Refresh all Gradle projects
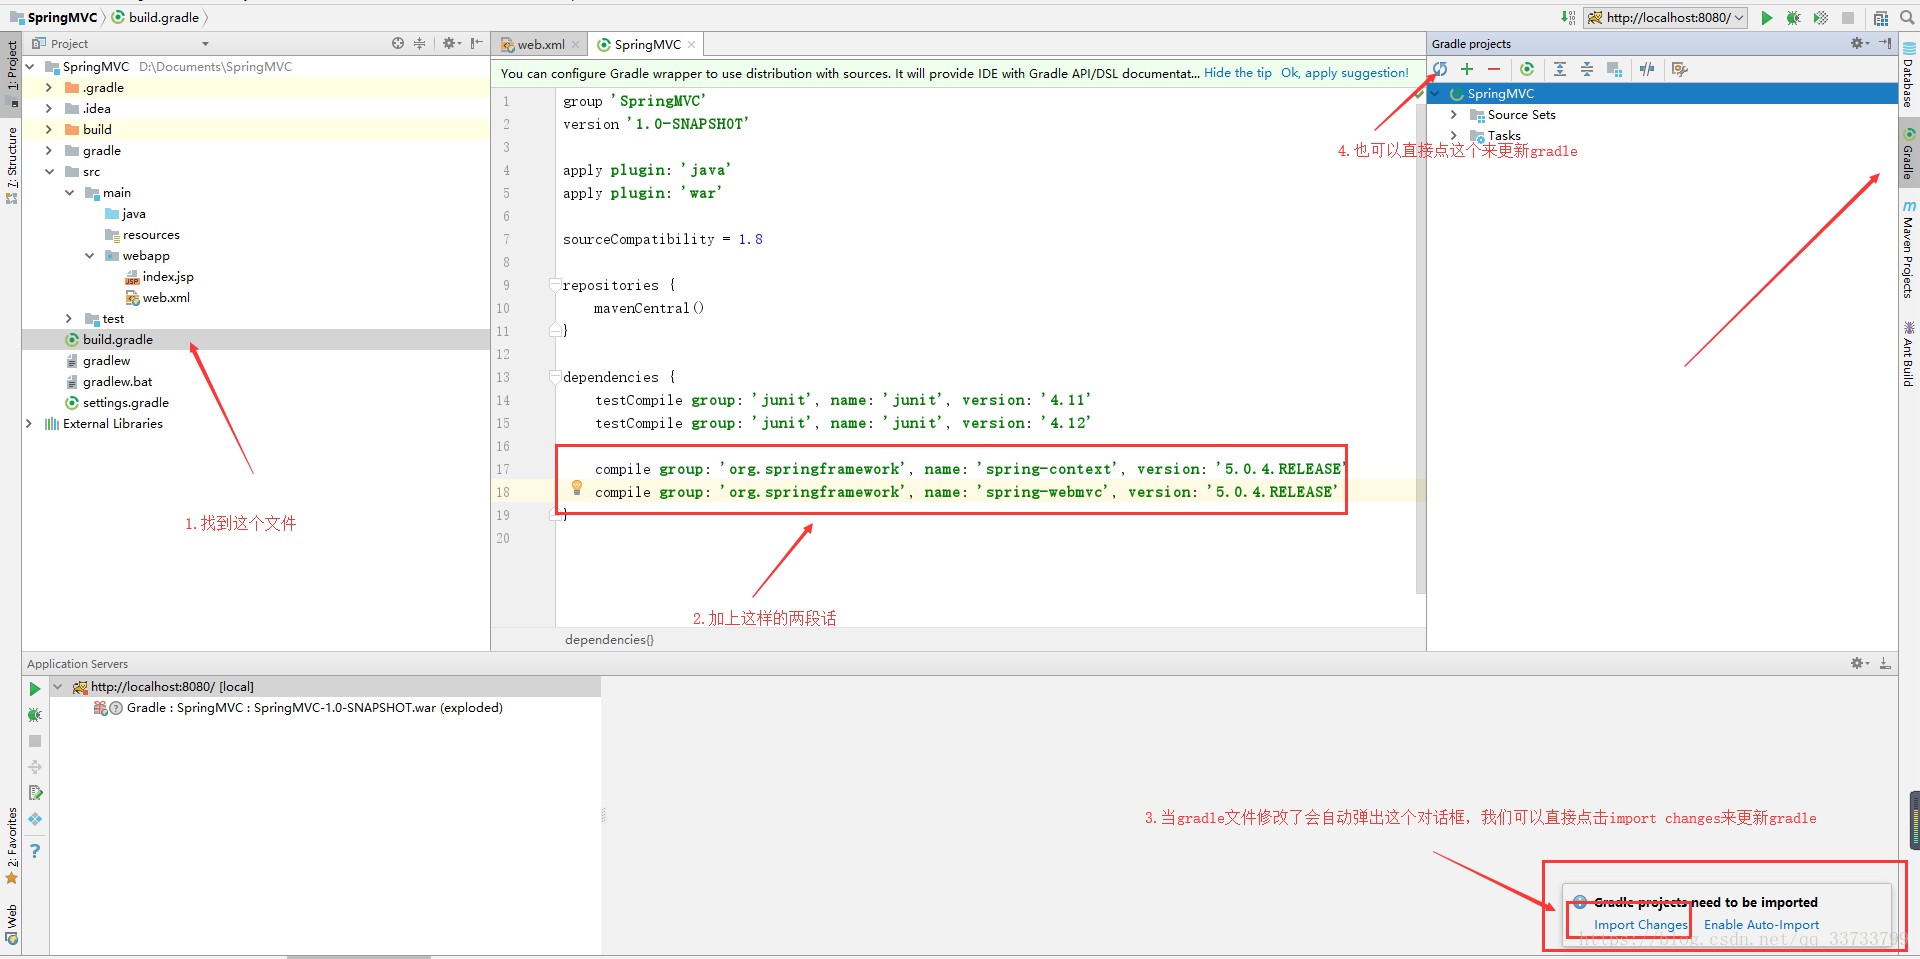Viewport: 1920px width, 959px height. click(x=1440, y=69)
